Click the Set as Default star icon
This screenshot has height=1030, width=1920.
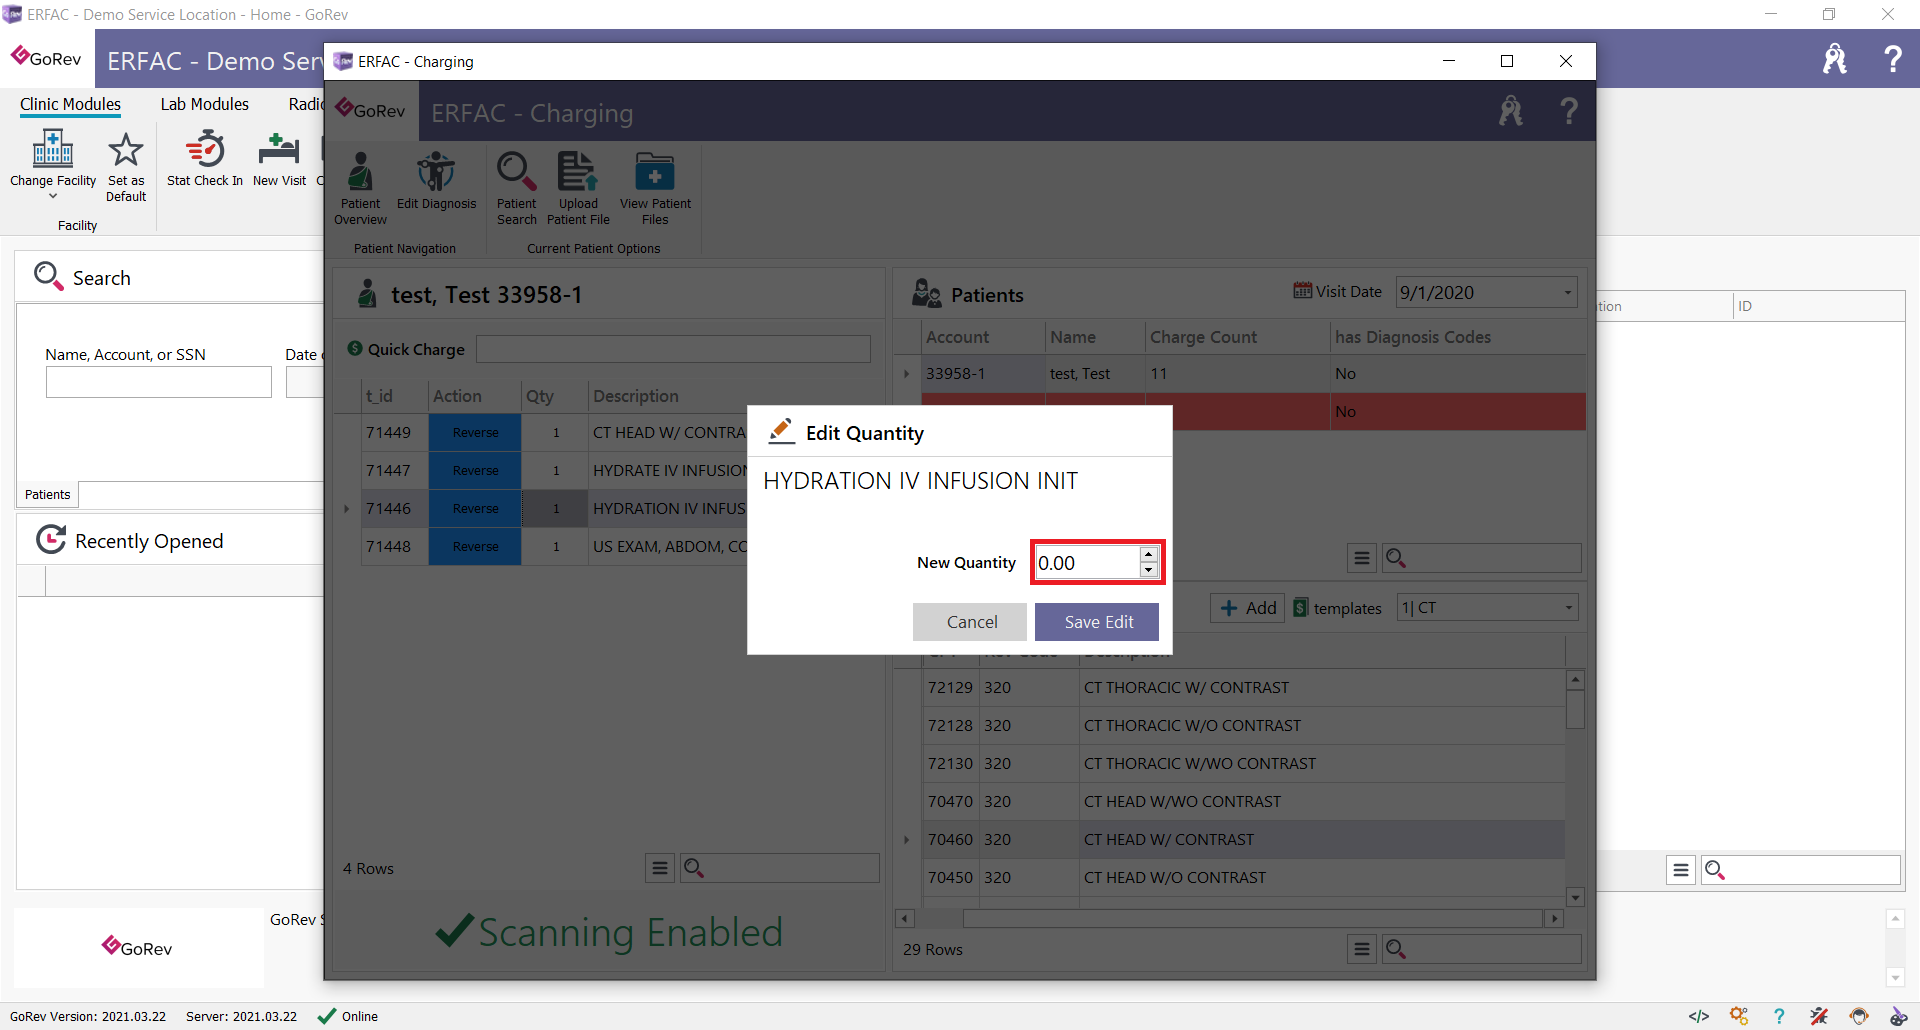[126, 149]
